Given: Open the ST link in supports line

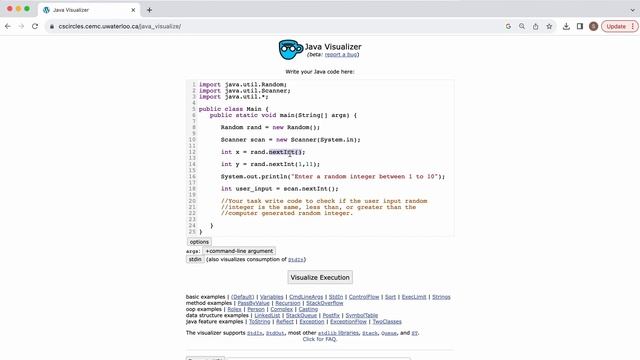Looking at the screenshot, I should (415, 333).
